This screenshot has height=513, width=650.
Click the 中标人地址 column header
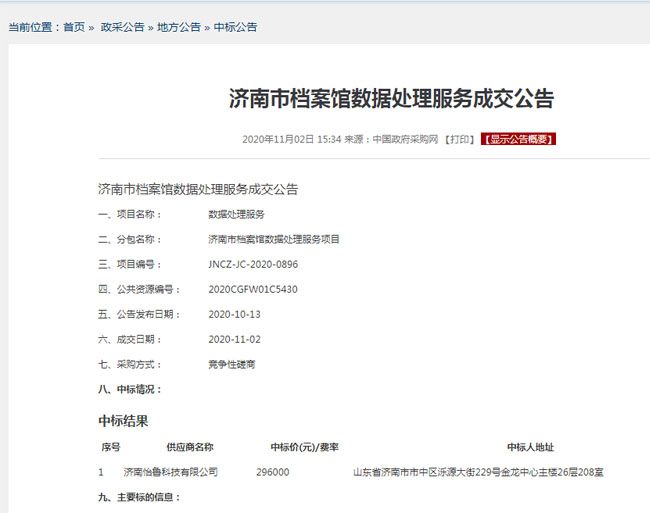click(x=531, y=447)
